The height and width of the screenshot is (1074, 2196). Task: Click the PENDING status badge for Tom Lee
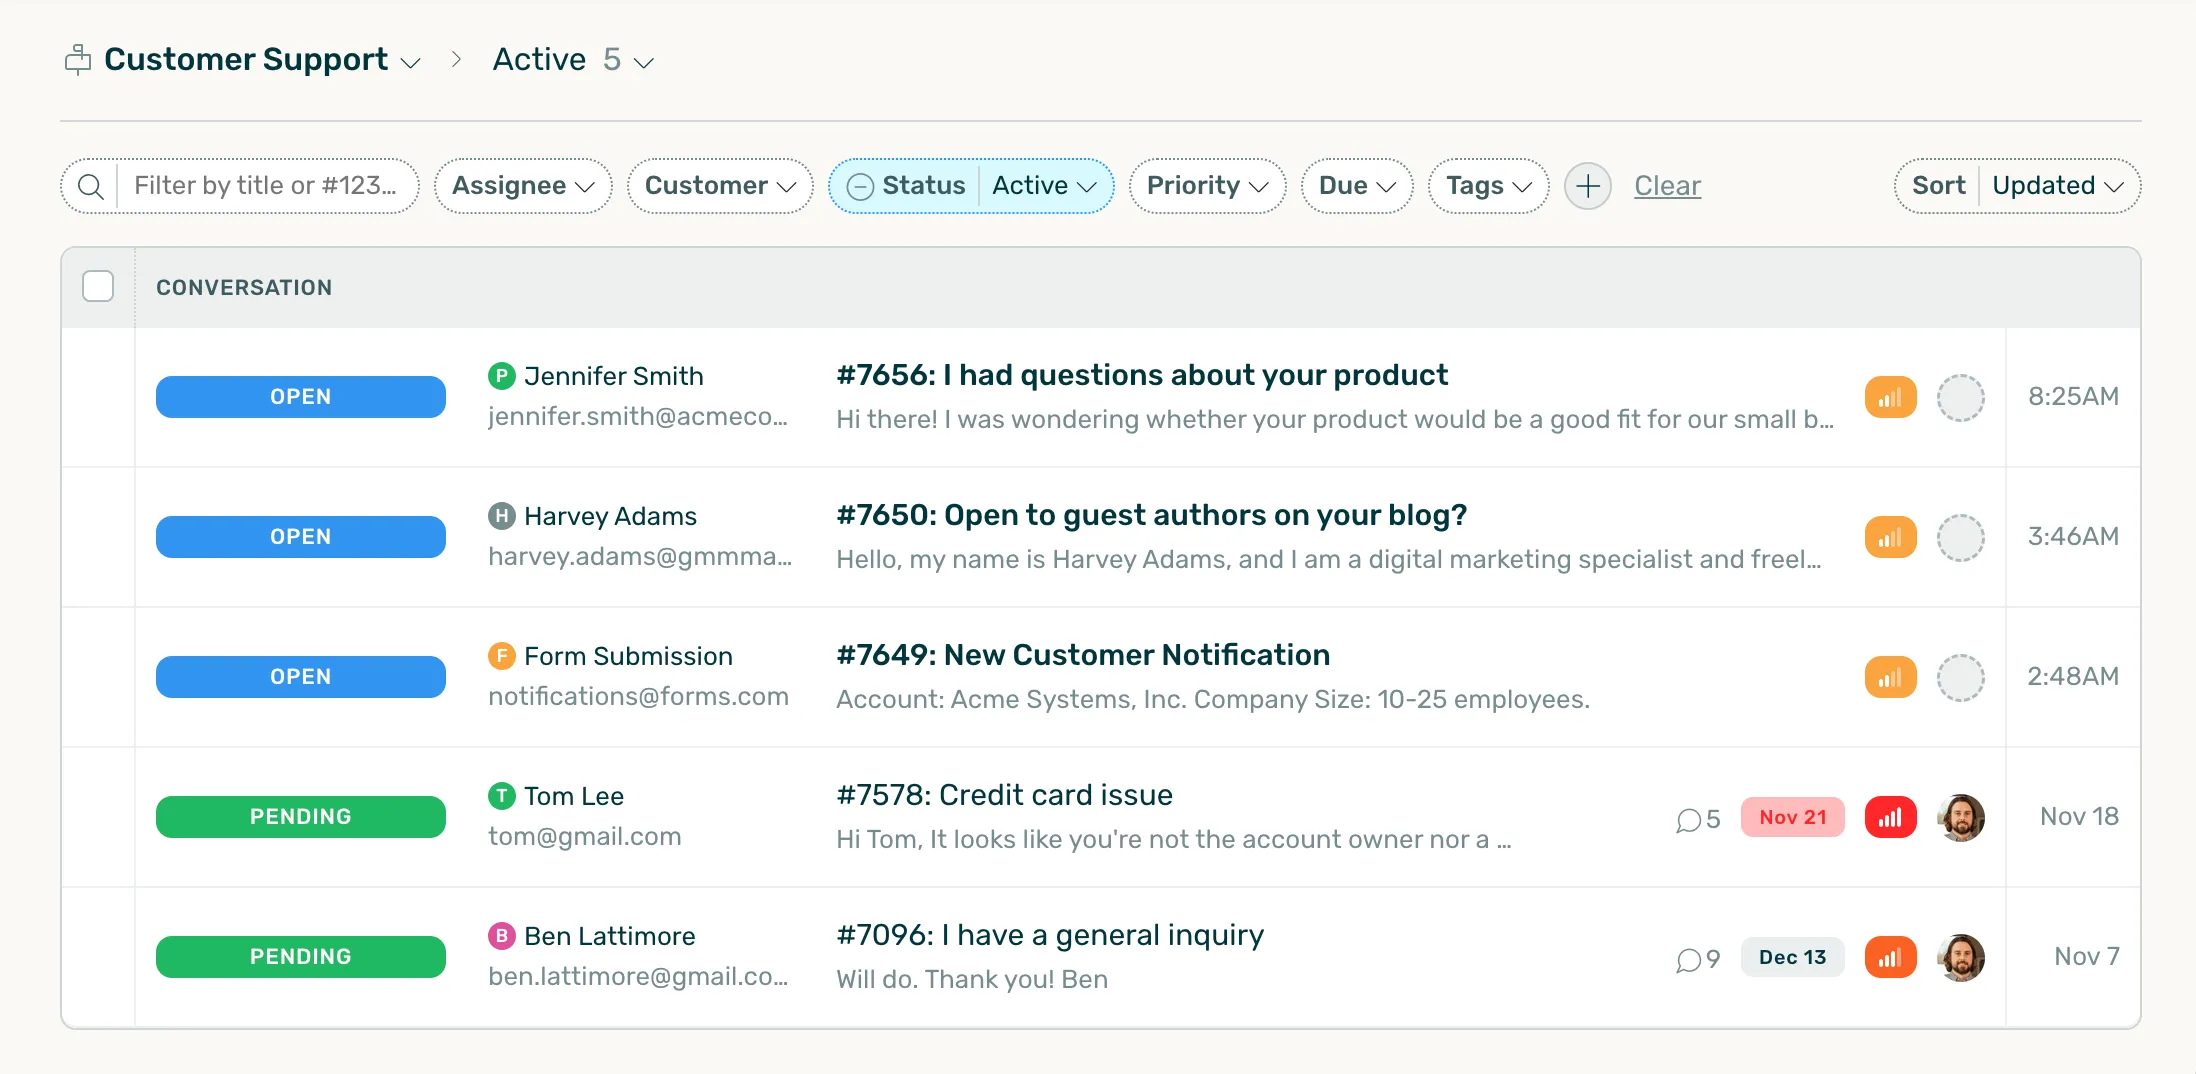300,817
